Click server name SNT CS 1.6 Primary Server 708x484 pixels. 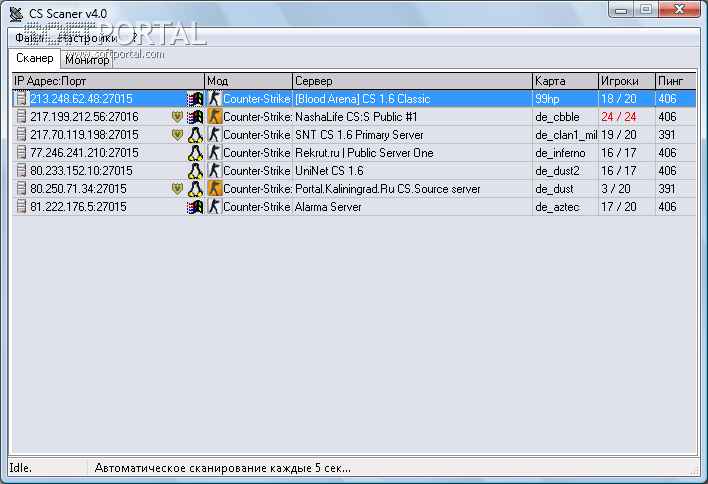[359, 135]
